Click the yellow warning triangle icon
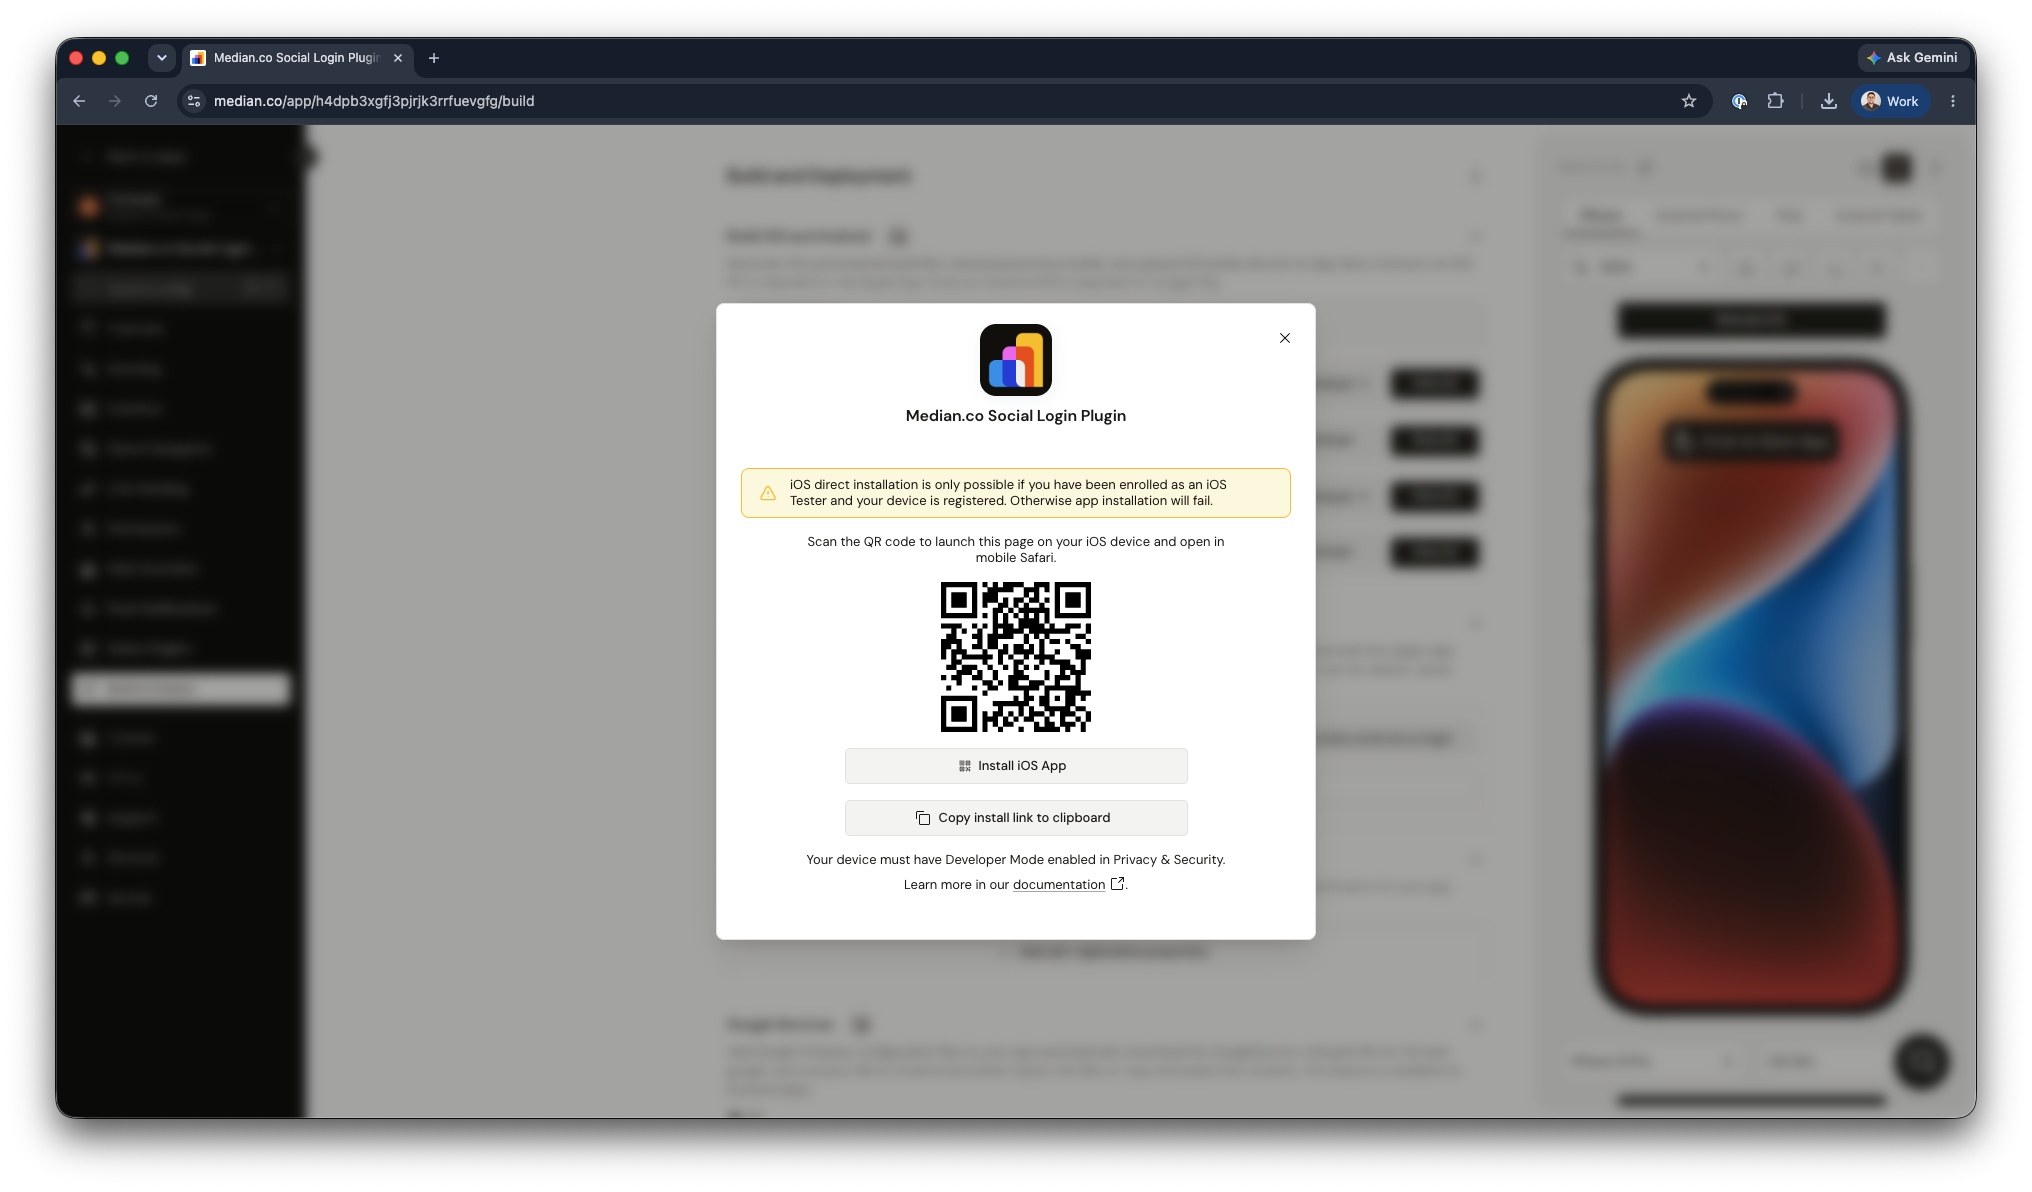 [768, 493]
